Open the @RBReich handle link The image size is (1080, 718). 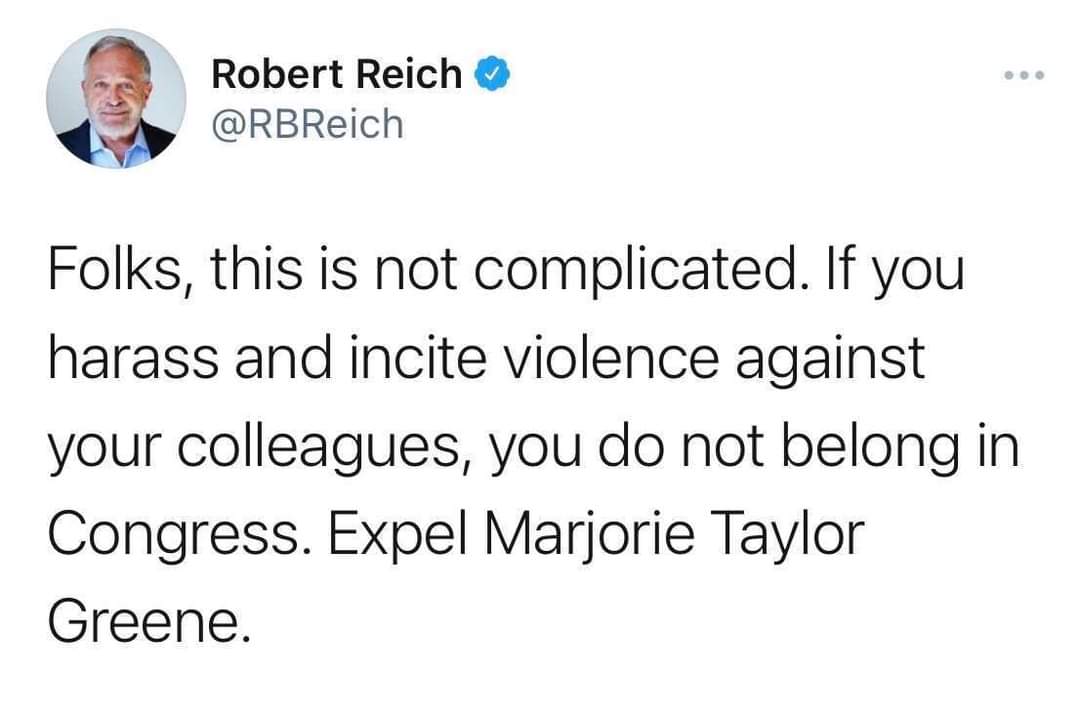point(307,124)
